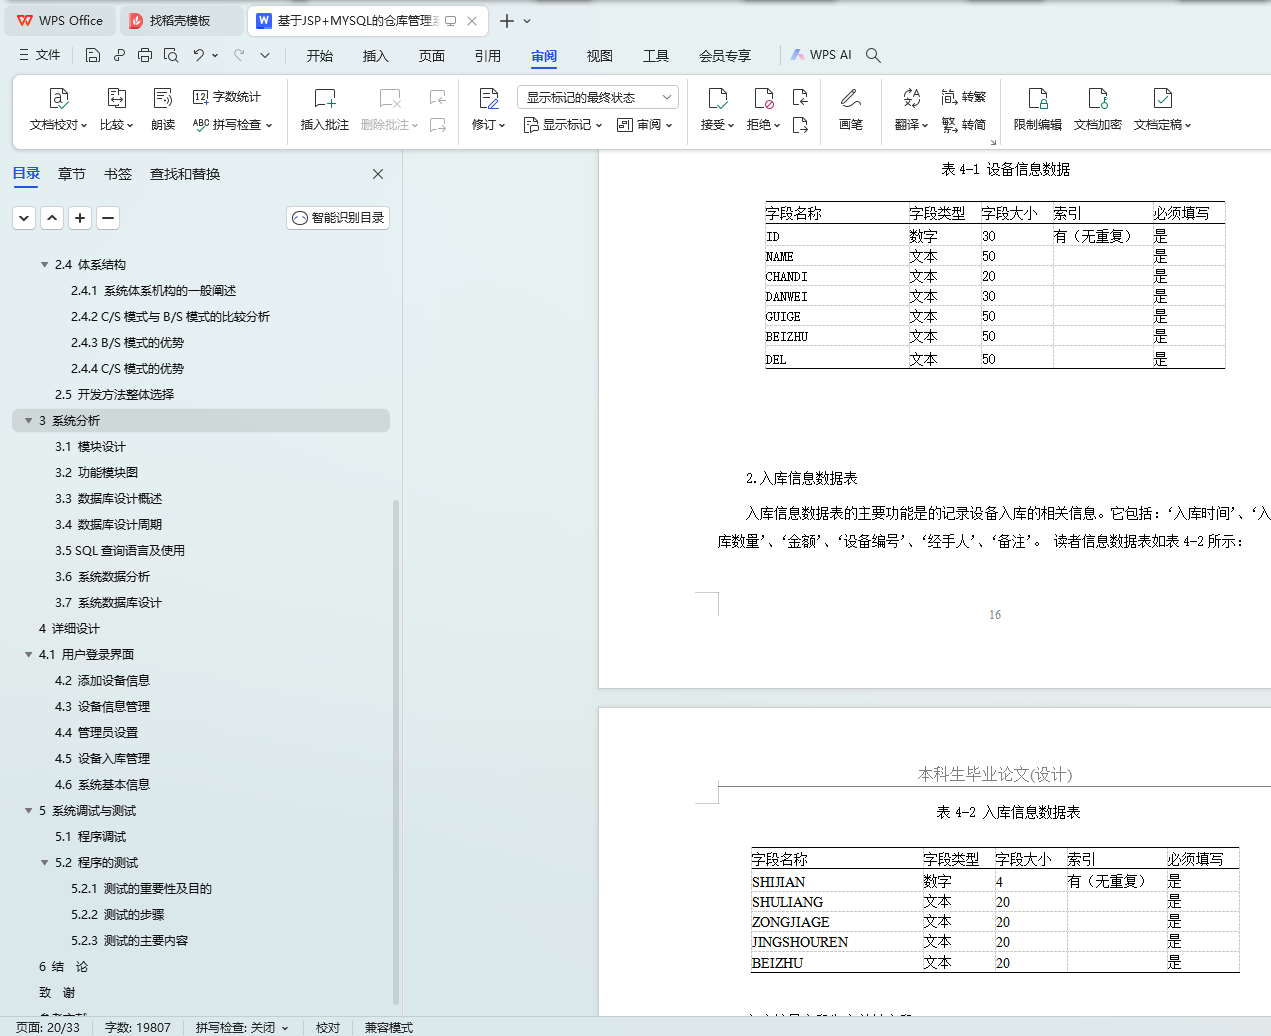Click the save icon in quick access bar
Image resolution: width=1271 pixels, height=1036 pixels.
click(93, 55)
